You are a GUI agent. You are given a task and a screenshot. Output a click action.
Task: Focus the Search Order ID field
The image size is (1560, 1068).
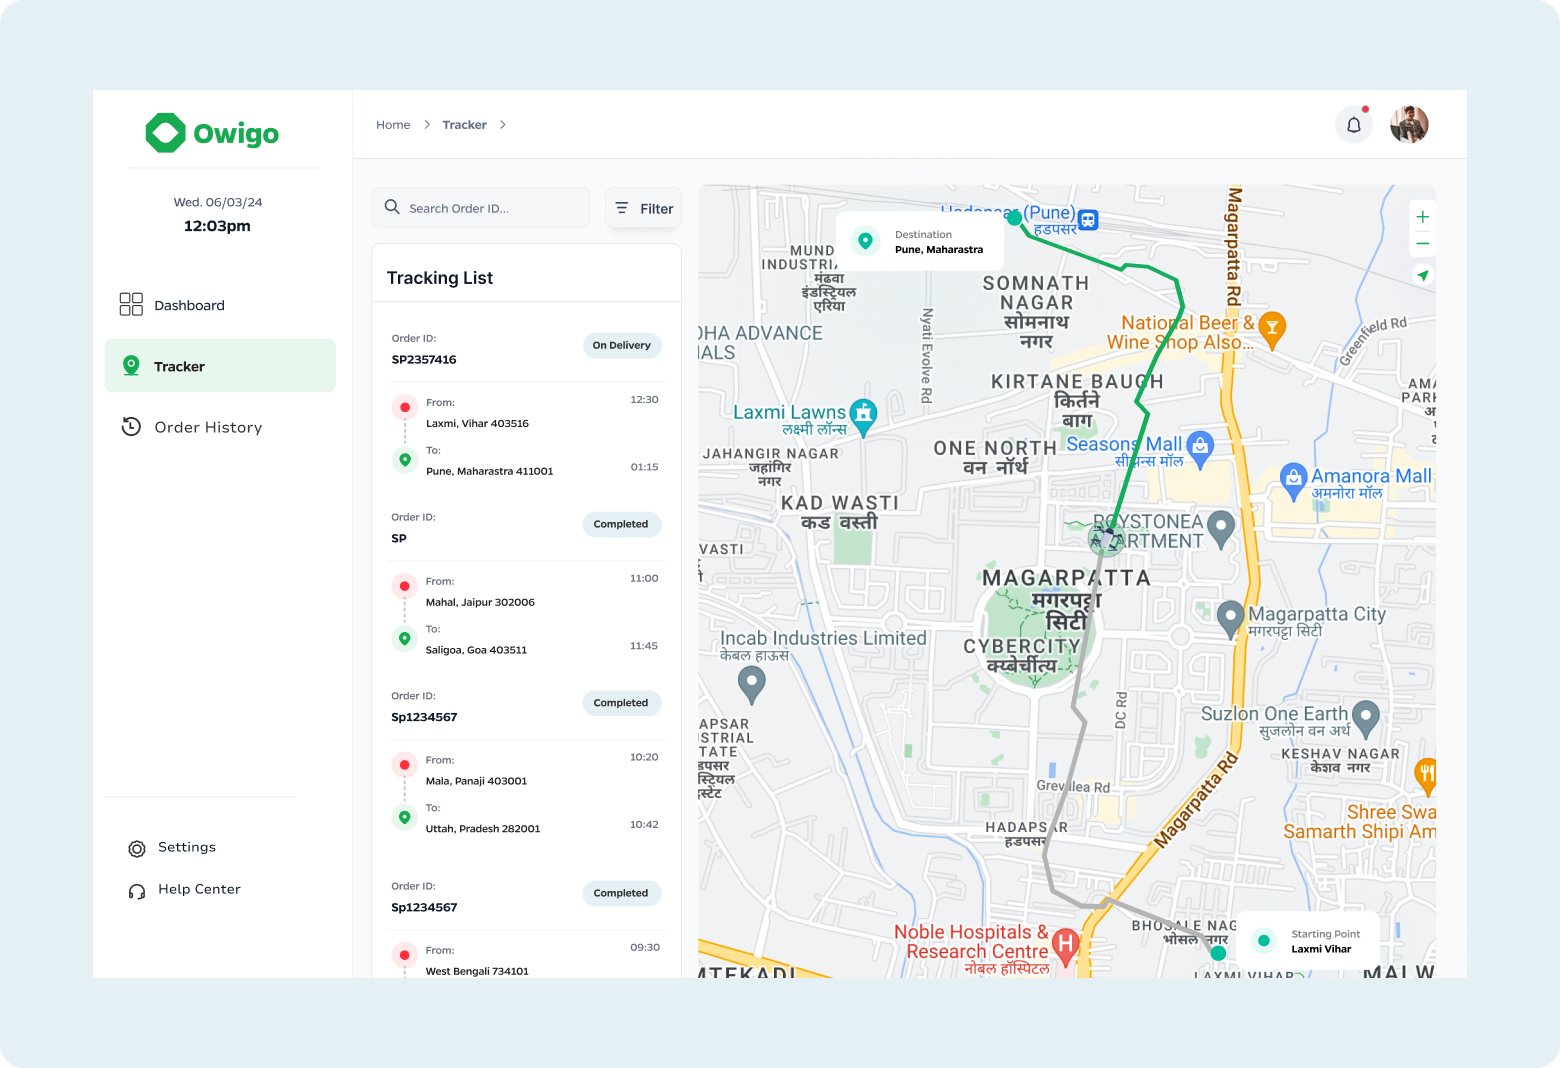[x=481, y=208]
